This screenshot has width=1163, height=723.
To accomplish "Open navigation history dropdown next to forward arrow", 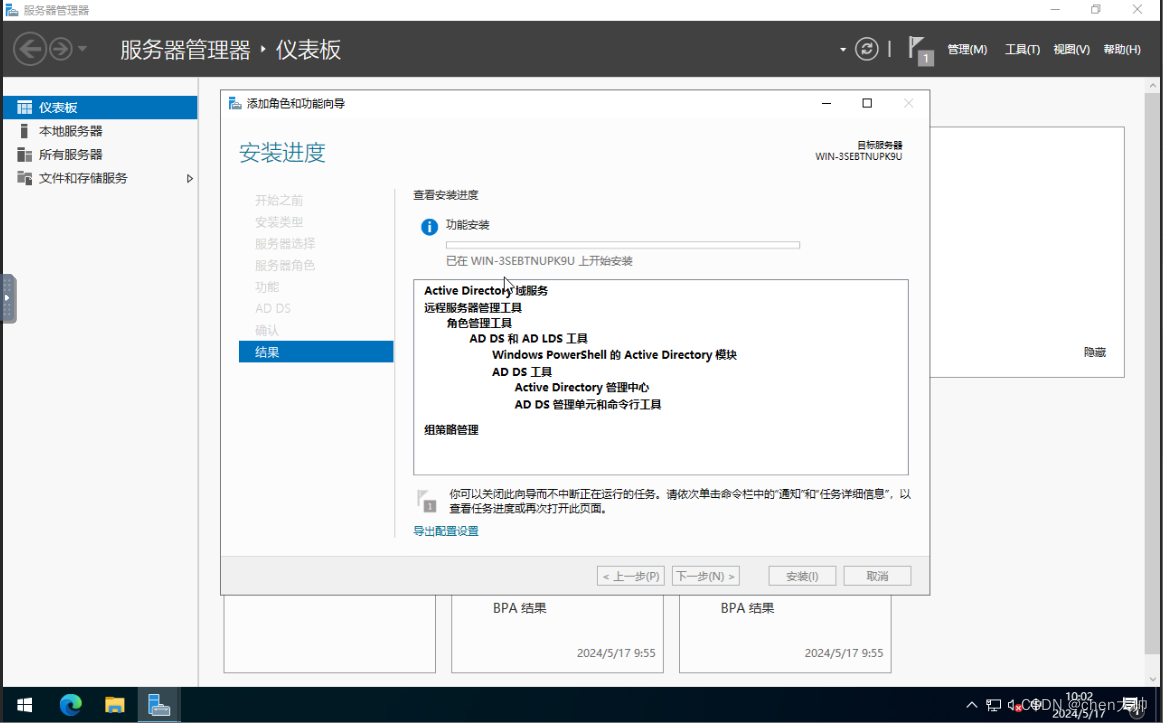I will click(x=82, y=49).
